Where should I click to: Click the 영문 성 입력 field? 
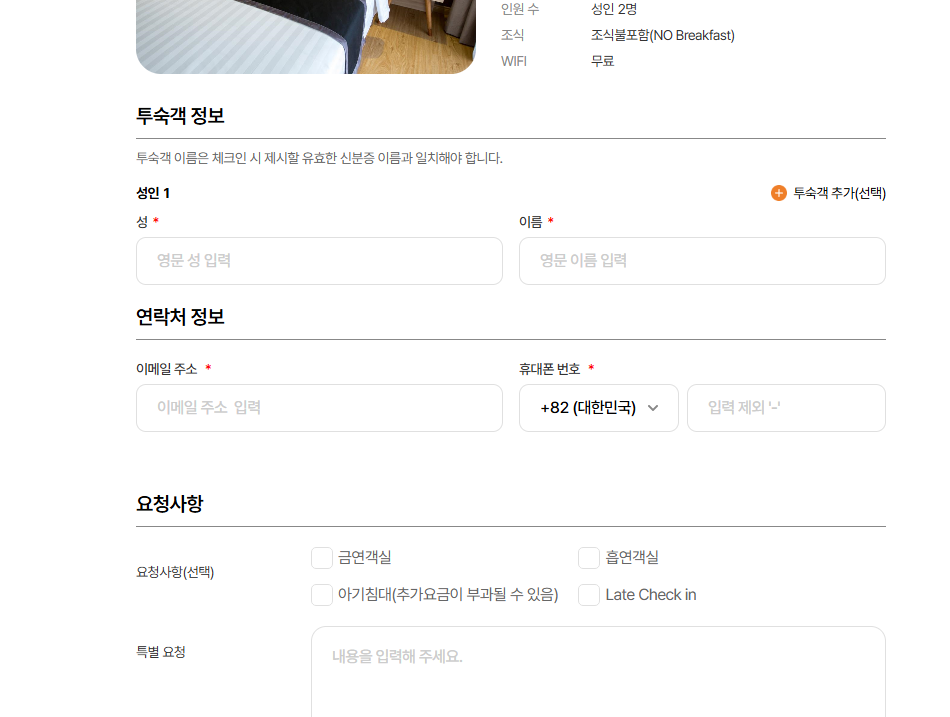[319, 261]
